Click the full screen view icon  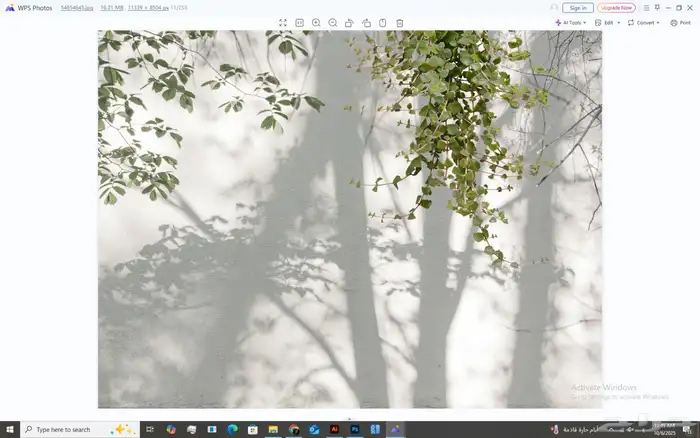(283, 22)
